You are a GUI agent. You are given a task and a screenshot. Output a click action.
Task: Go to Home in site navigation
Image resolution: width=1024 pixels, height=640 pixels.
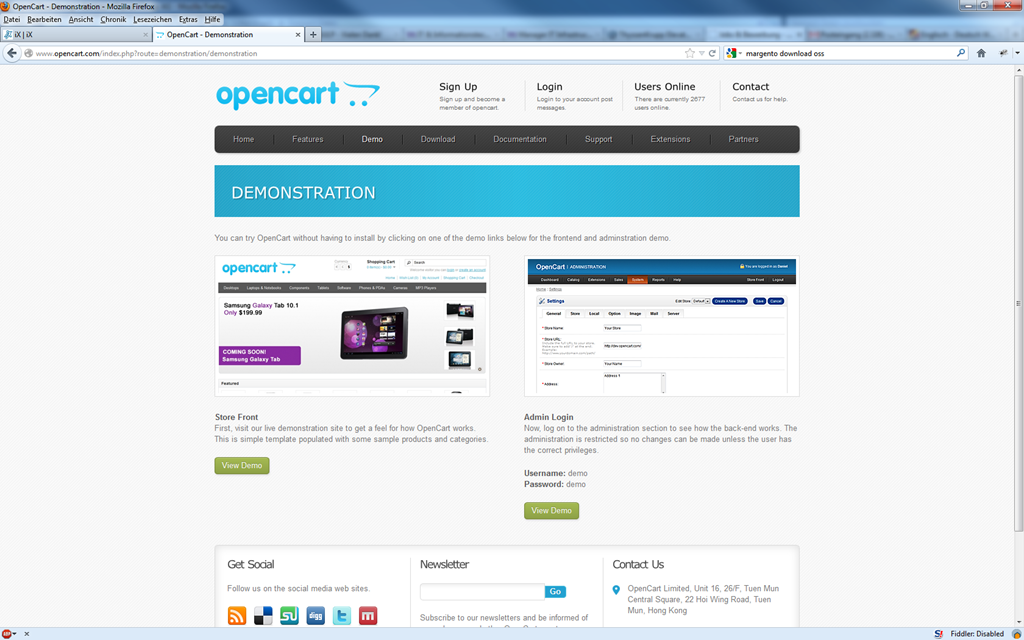(244, 139)
